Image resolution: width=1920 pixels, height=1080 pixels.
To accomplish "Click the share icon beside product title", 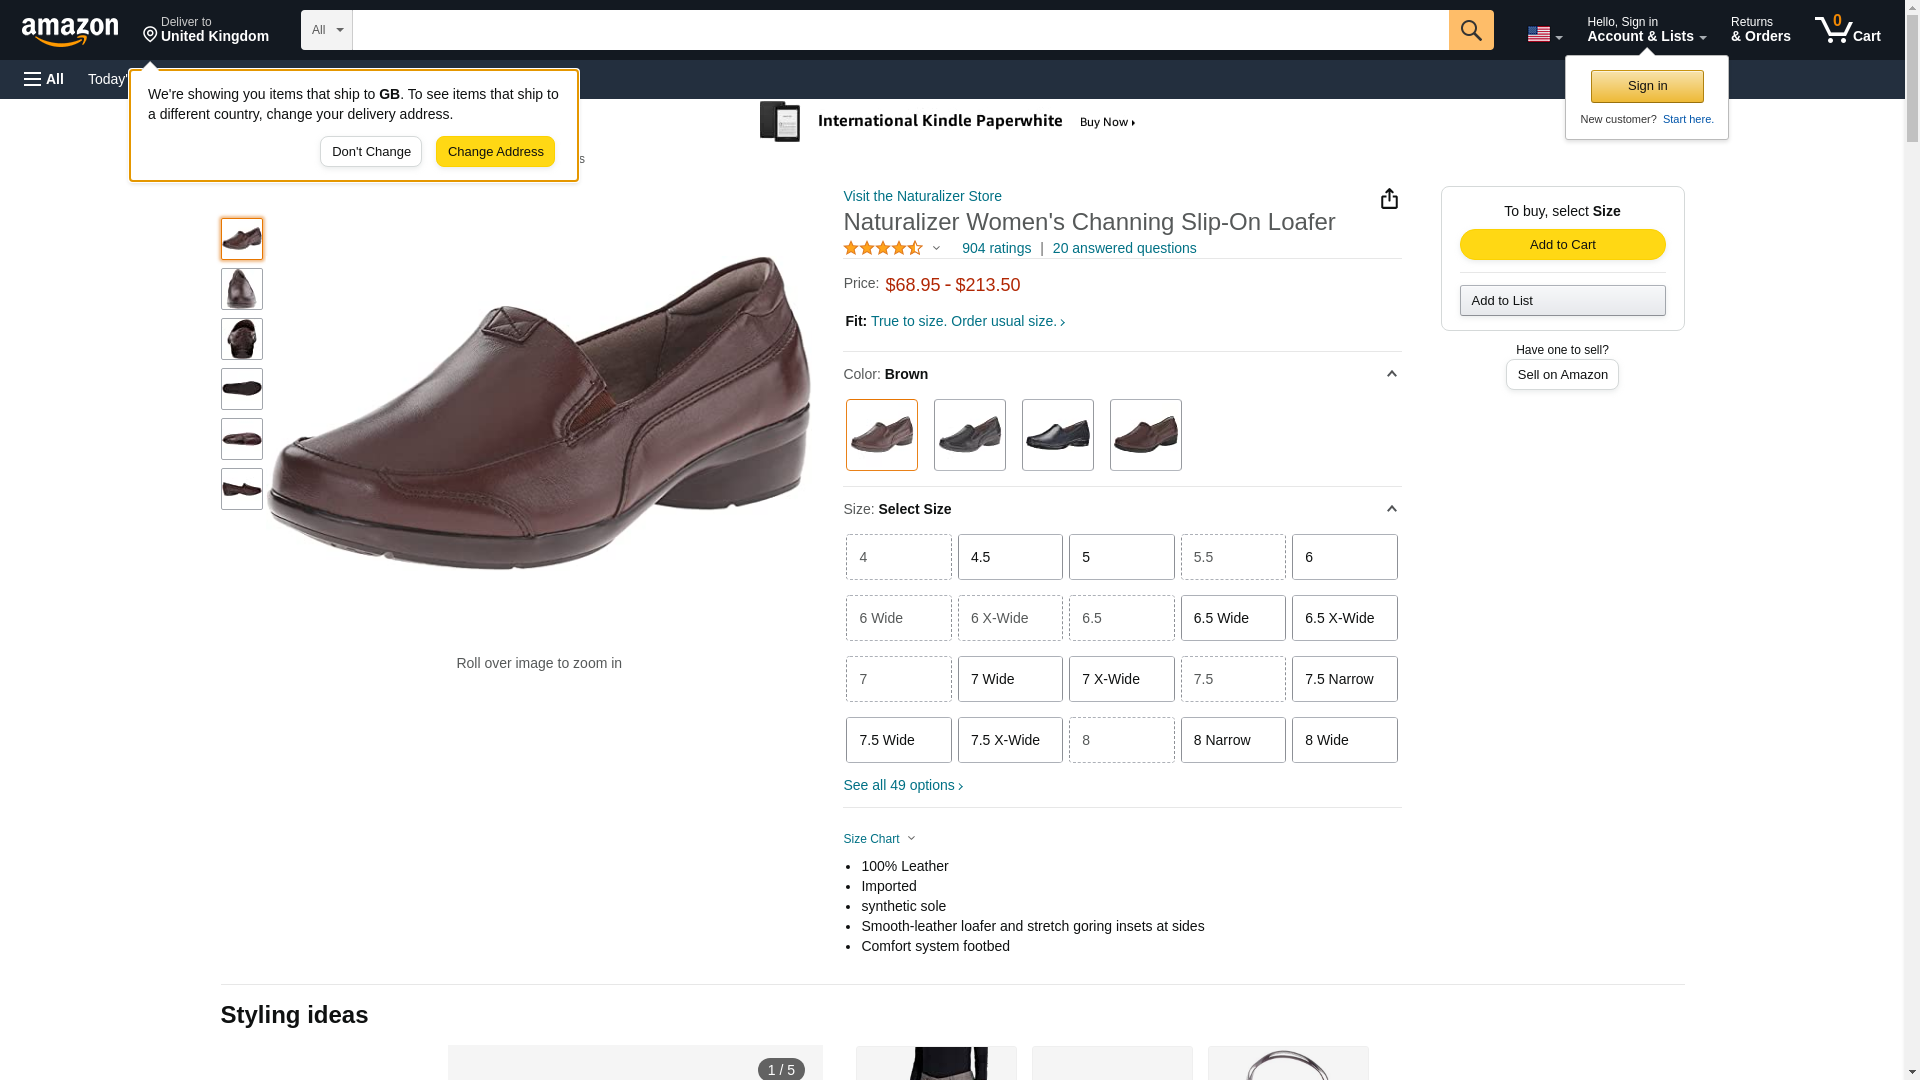I will (1389, 199).
